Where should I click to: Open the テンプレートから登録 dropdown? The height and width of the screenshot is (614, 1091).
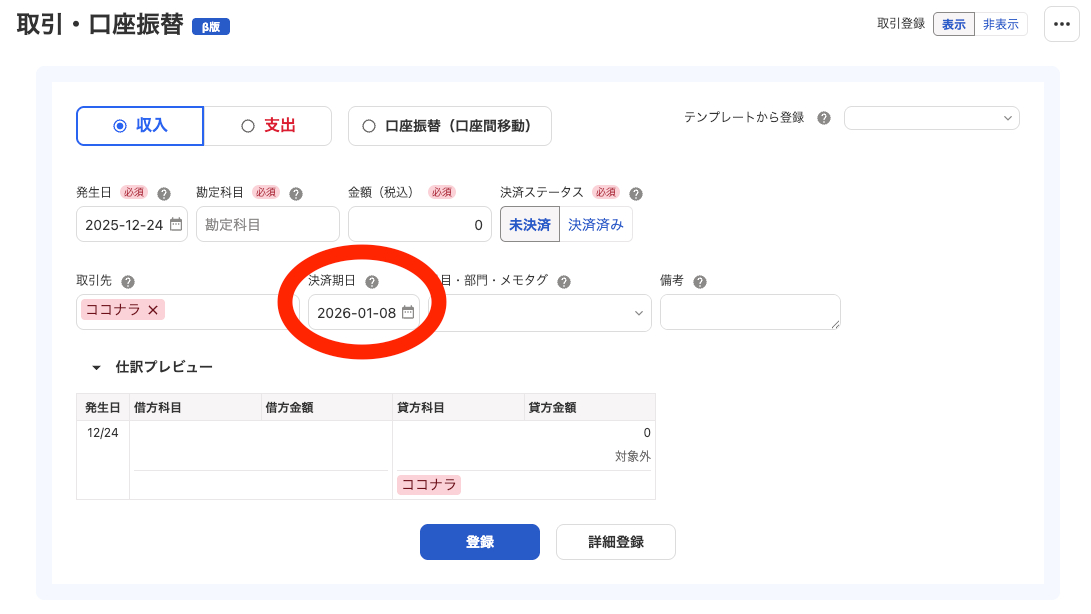click(x=931, y=117)
